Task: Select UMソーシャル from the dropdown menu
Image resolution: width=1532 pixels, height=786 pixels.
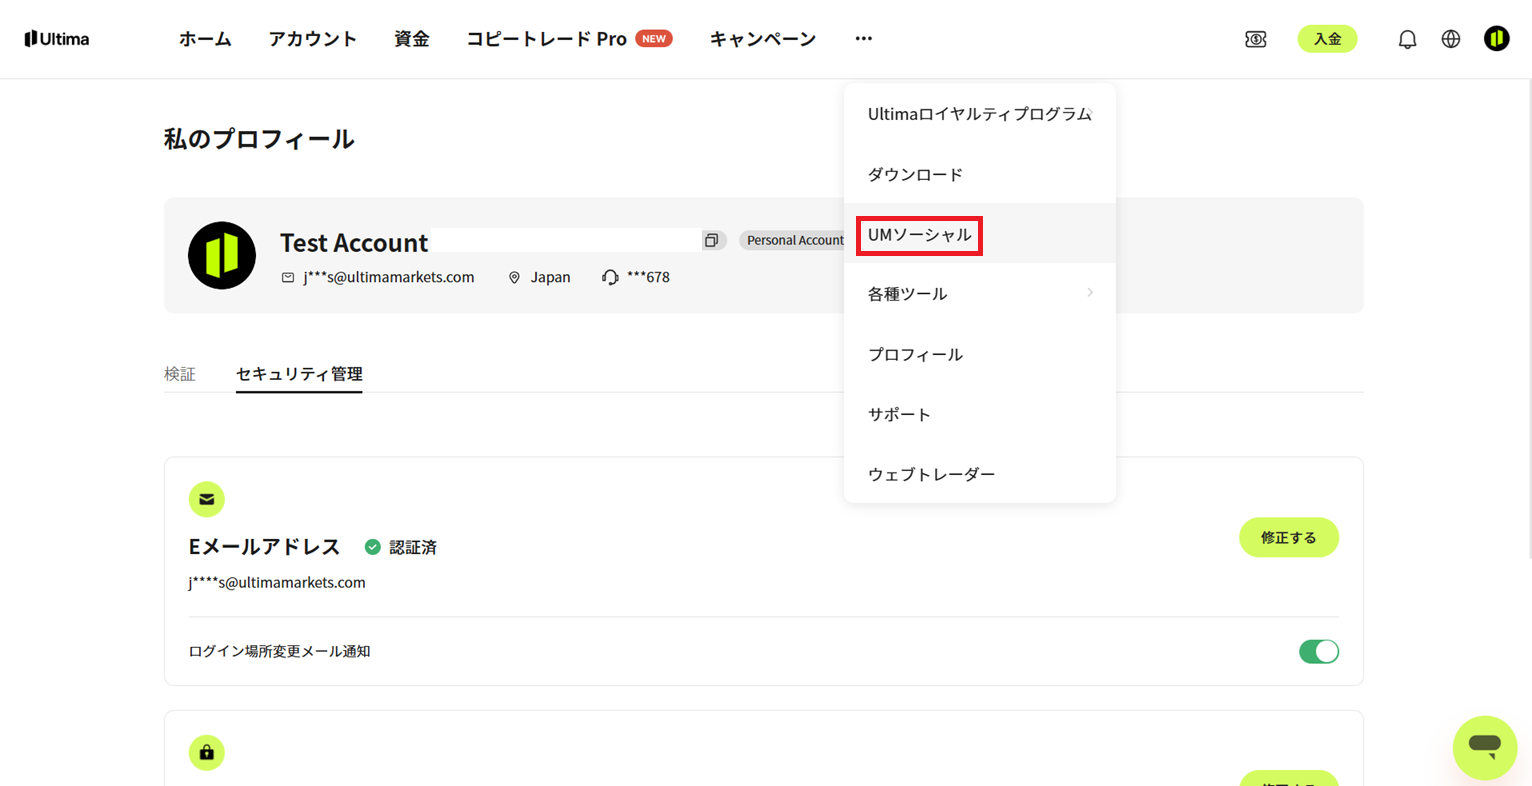Action: [919, 235]
